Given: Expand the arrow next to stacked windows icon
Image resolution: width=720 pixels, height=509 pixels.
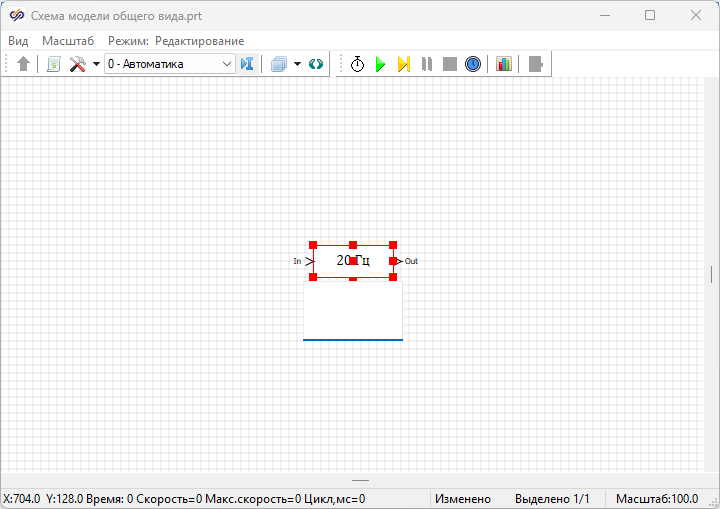Looking at the screenshot, I should 297,64.
